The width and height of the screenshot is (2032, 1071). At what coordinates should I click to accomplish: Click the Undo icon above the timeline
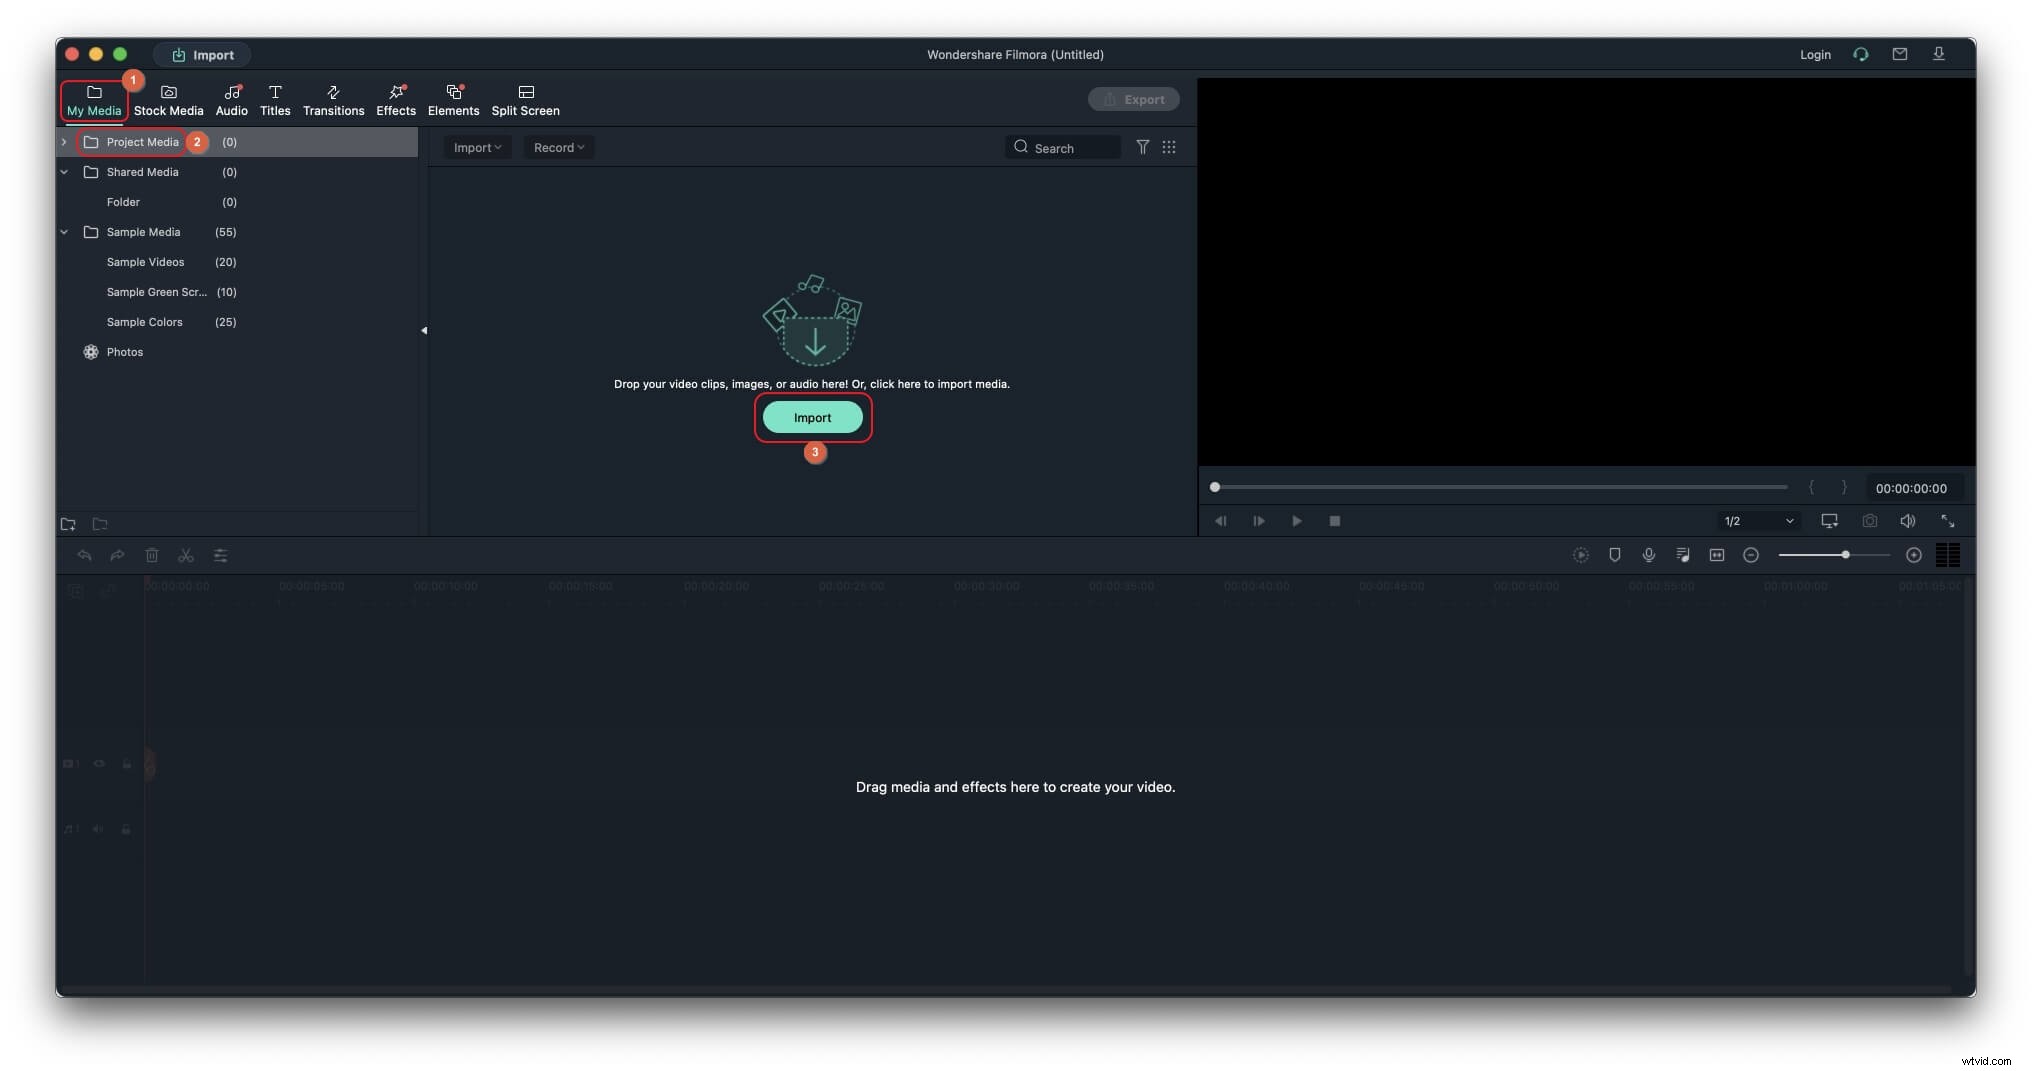(x=84, y=555)
